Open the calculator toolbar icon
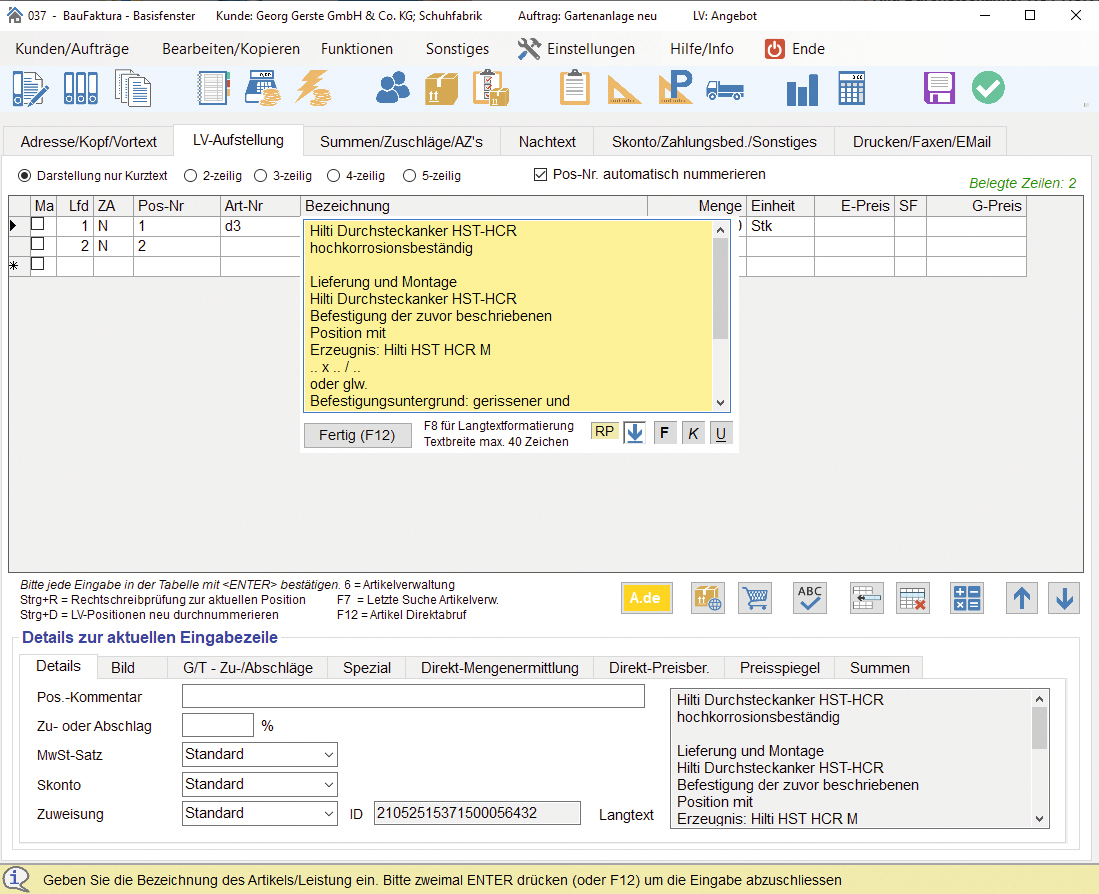The height and width of the screenshot is (894, 1099). pos(852,89)
